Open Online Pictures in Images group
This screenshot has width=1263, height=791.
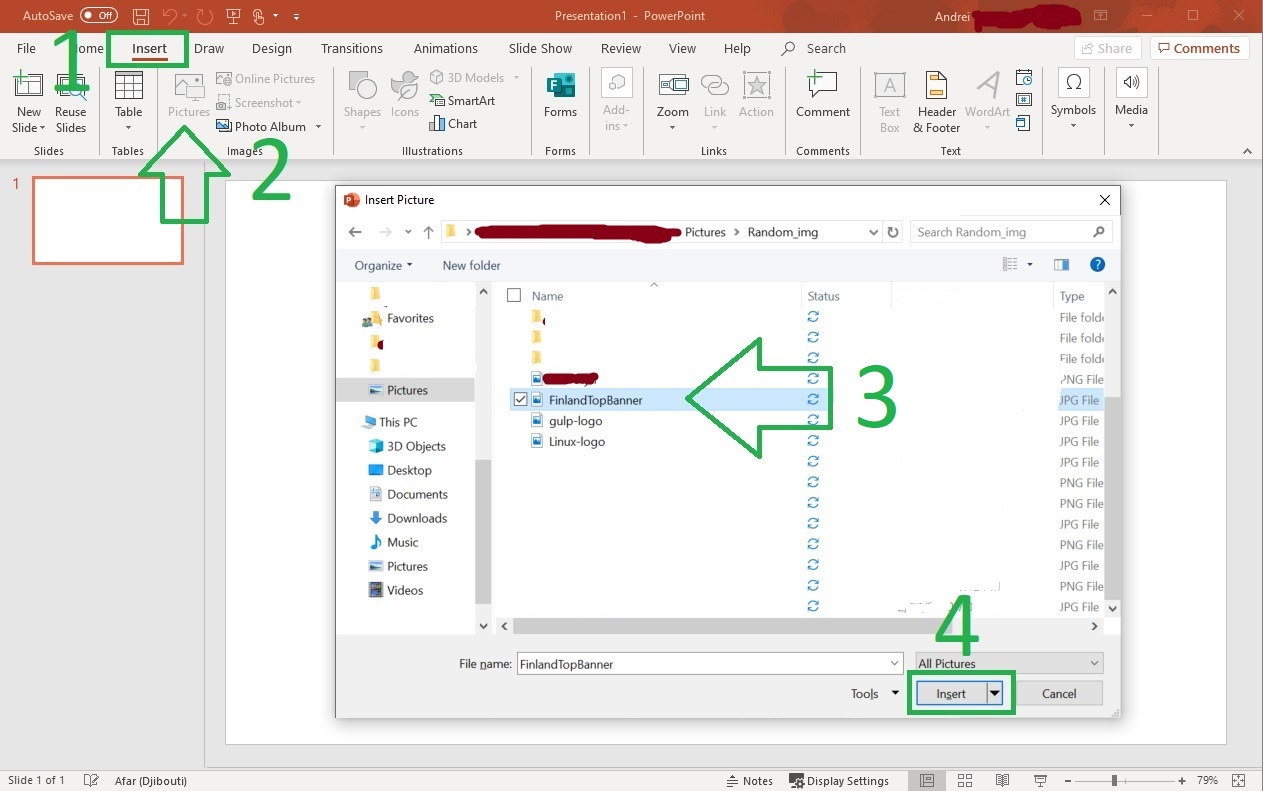pyautogui.click(x=265, y=78)
